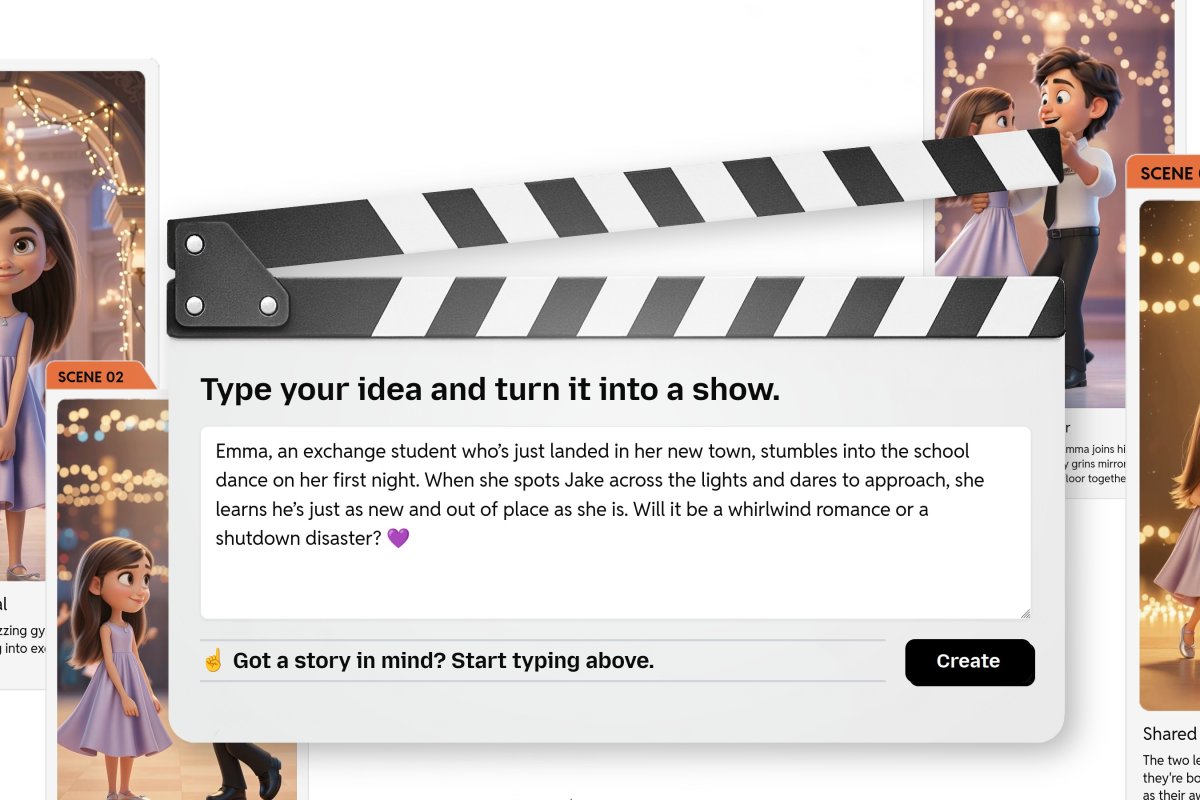Click the 'Shared' caption on the right card
Screen dimensions: 1200x800
1169,733
